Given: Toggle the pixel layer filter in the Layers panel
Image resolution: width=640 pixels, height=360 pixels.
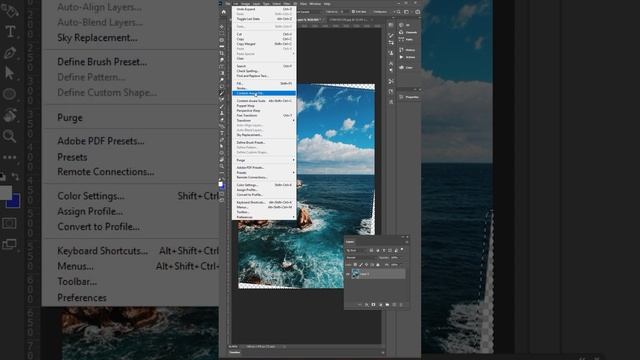Looking at the screenshot, I should point(371,250).
